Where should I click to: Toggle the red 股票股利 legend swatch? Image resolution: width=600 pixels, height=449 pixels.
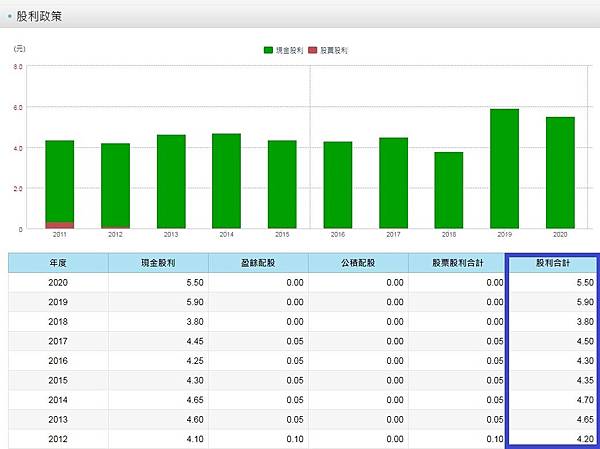[313, 50]
